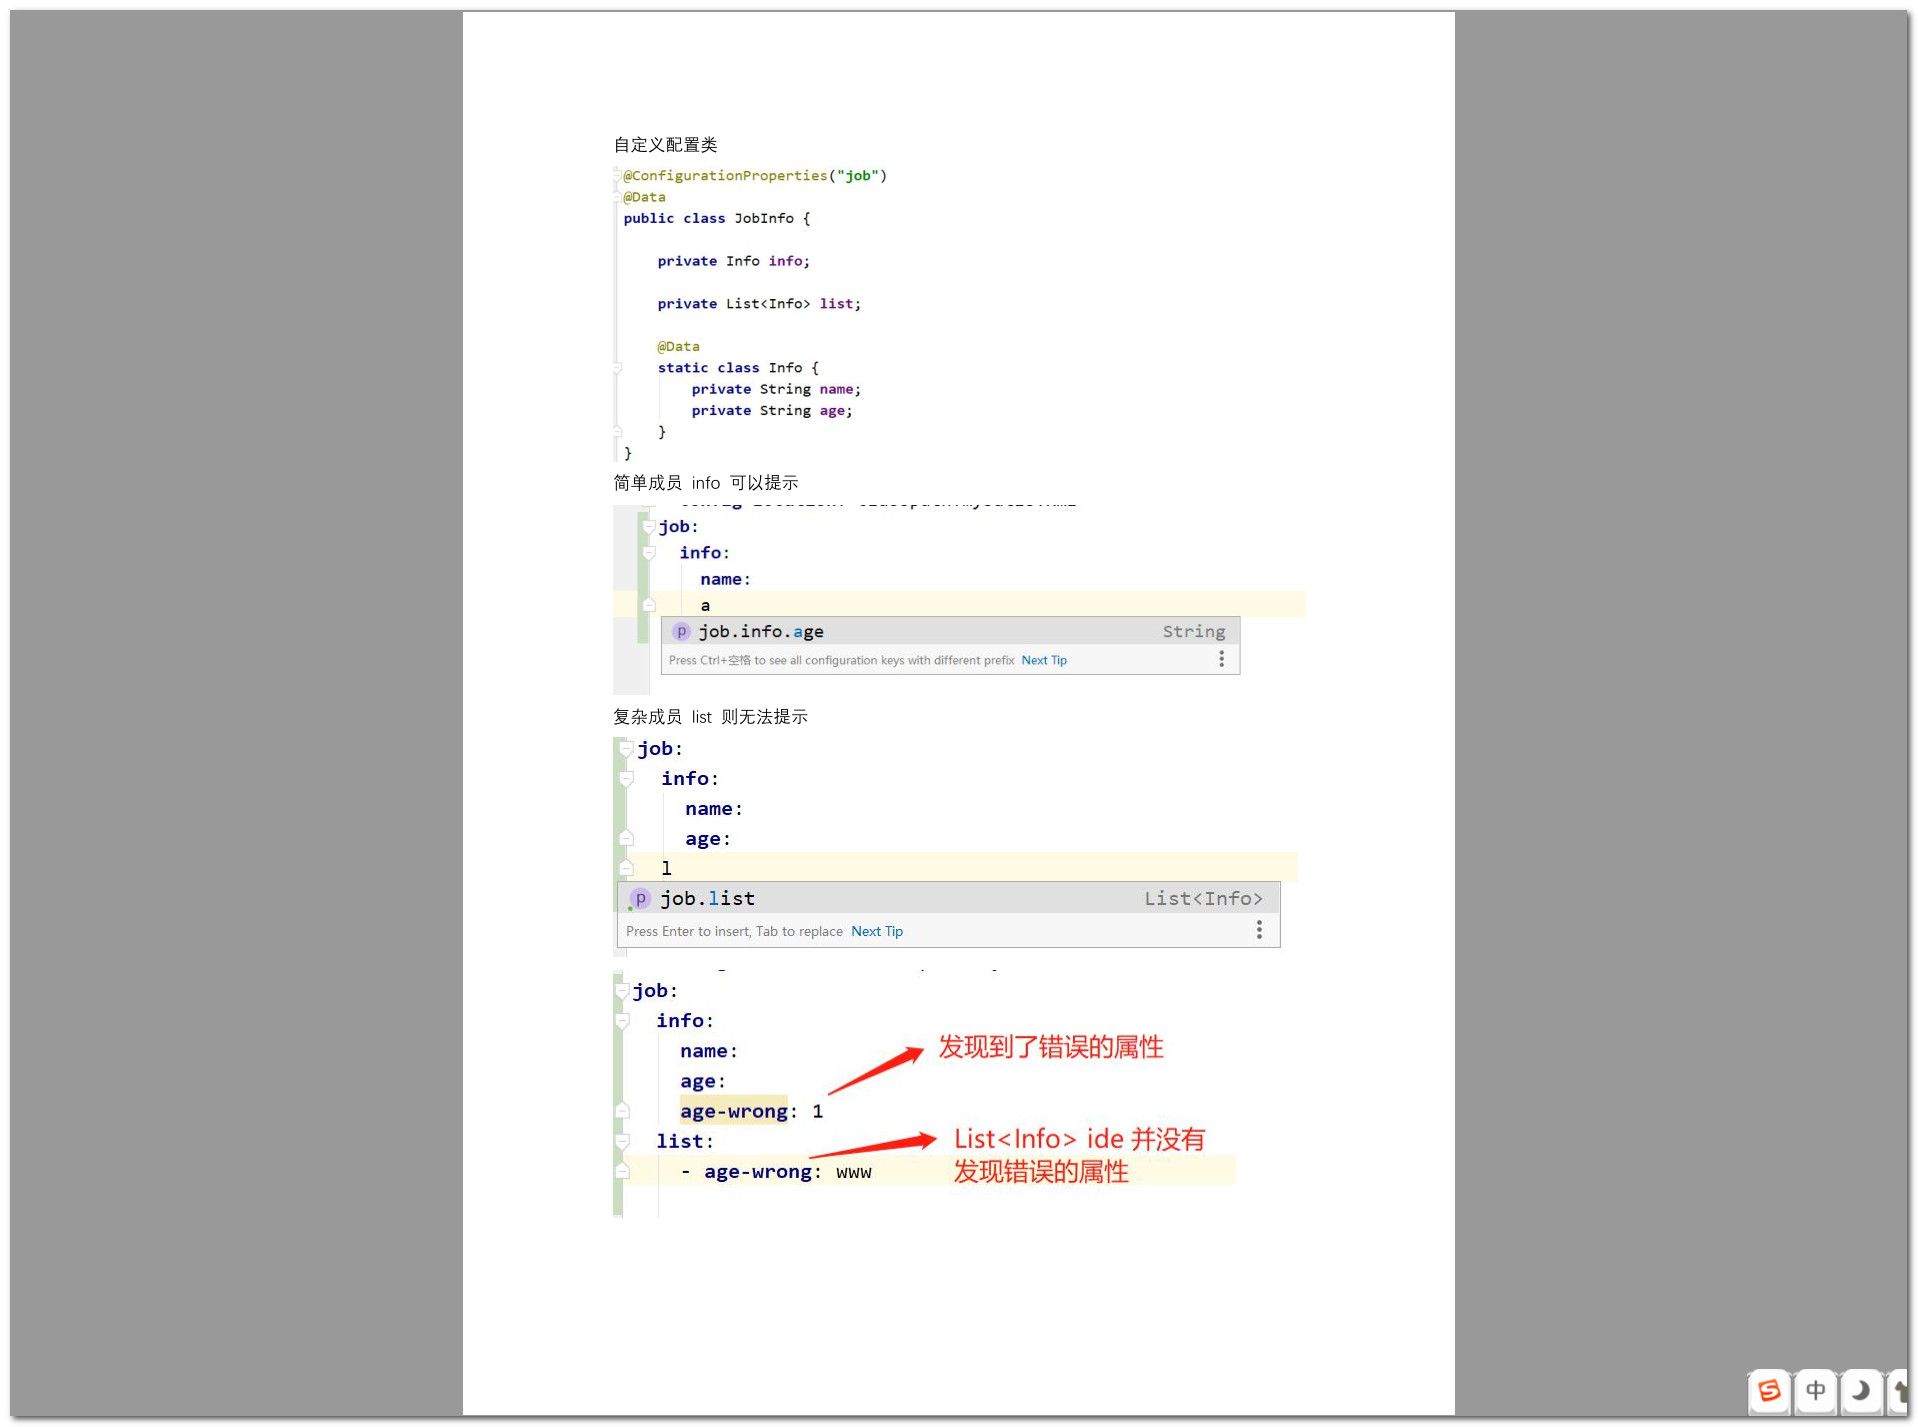Screen dimensions: 1918x1427
Task: Select the job.list completion suggestion
Action: point(708,899)
